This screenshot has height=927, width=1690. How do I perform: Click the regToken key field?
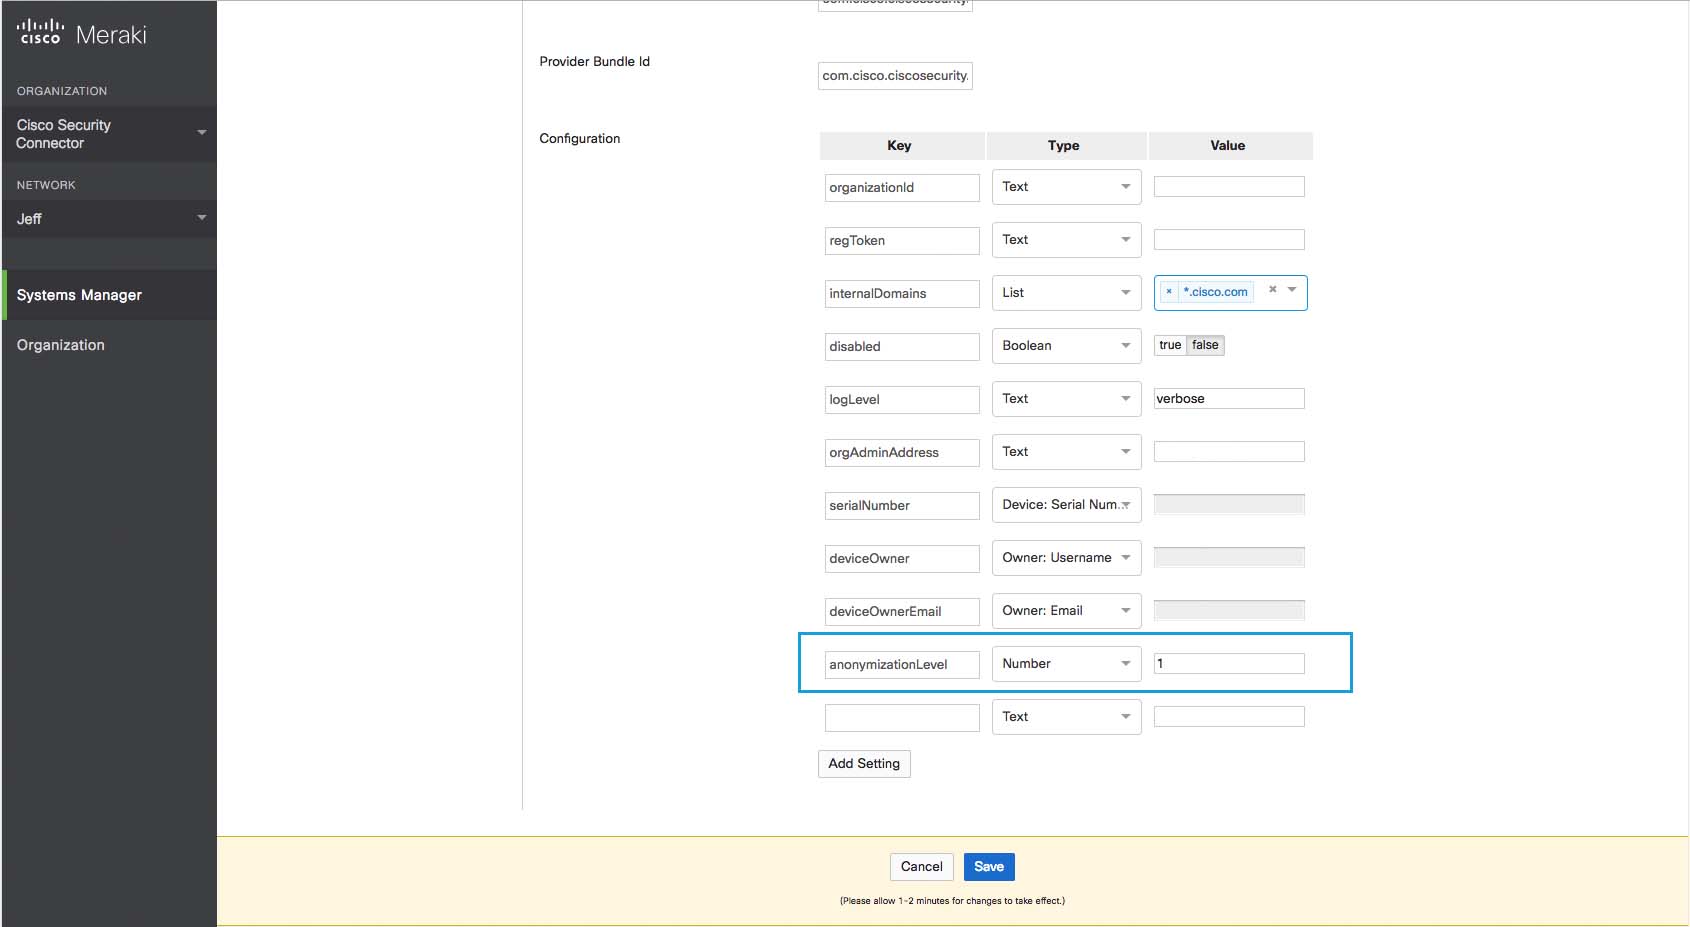coord(902,241)
